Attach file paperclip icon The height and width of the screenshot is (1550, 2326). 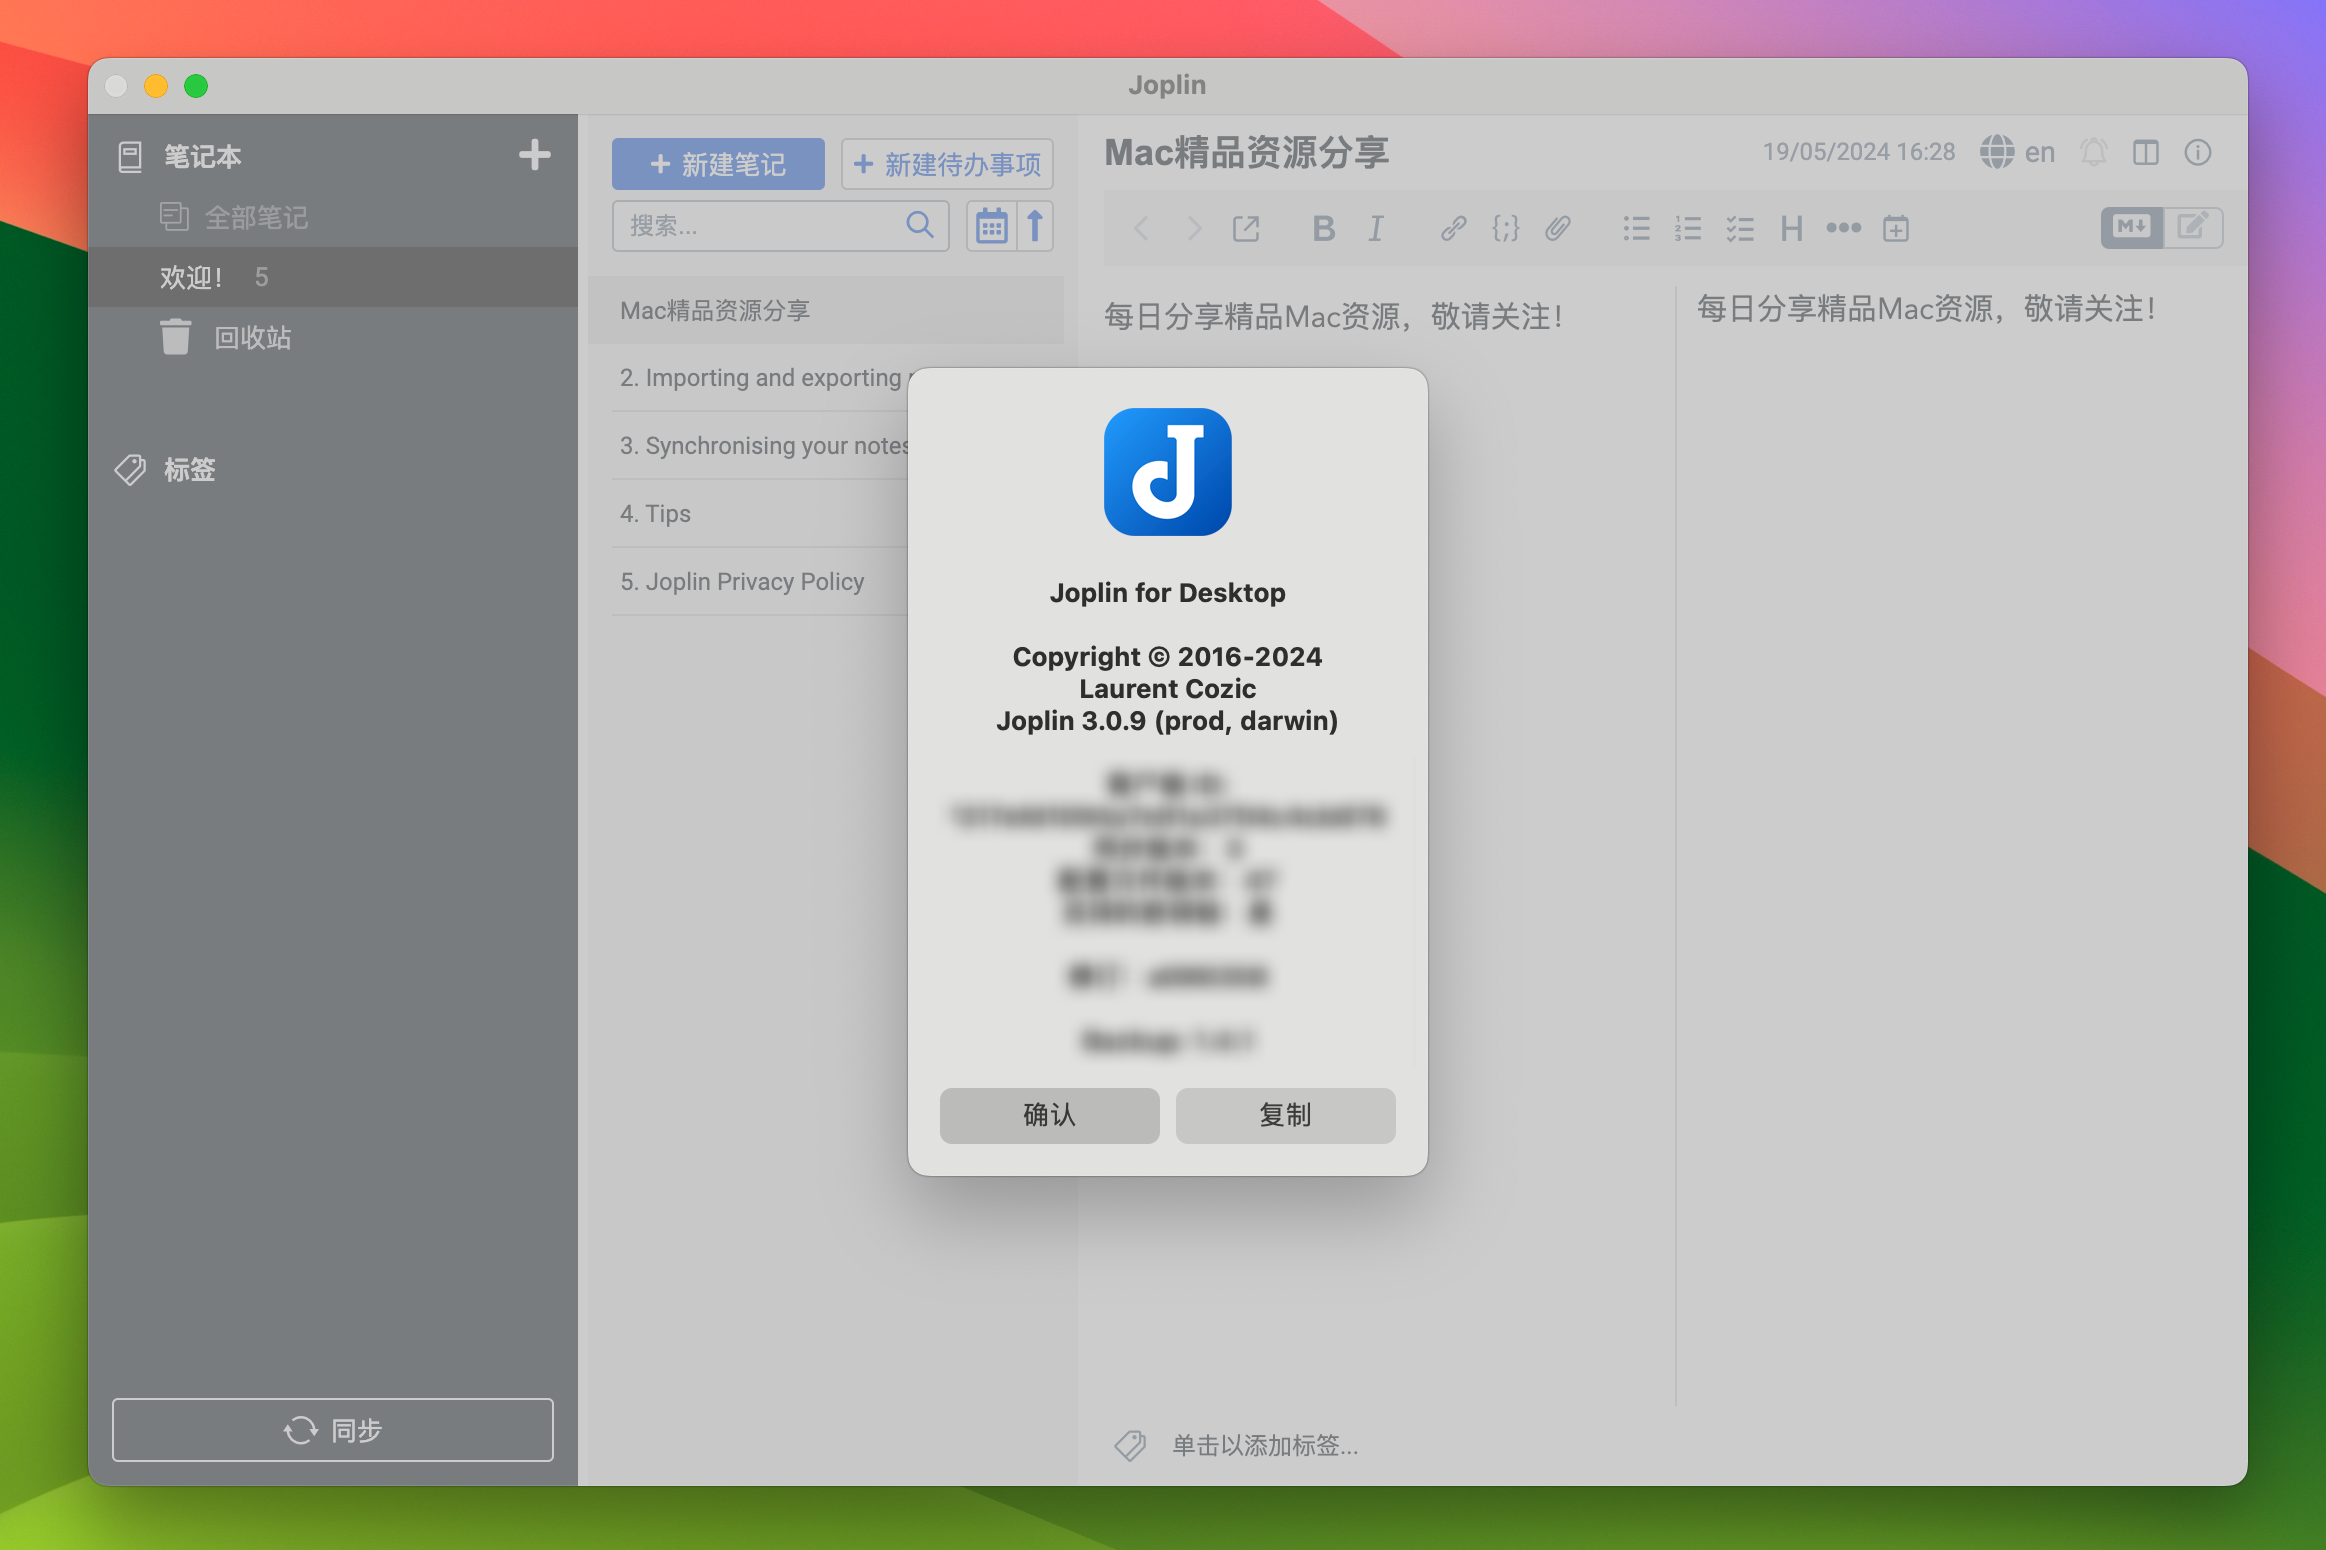1558,229
